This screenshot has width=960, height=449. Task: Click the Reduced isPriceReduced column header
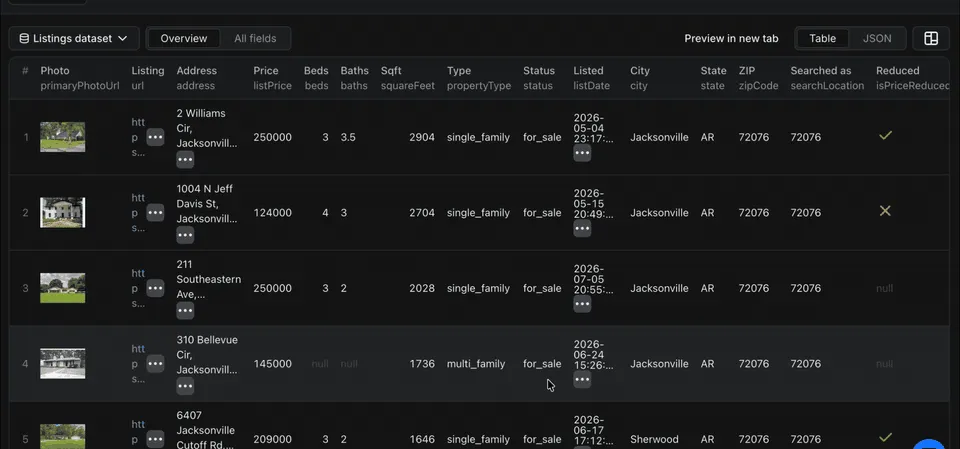click(x=912, y=78)
